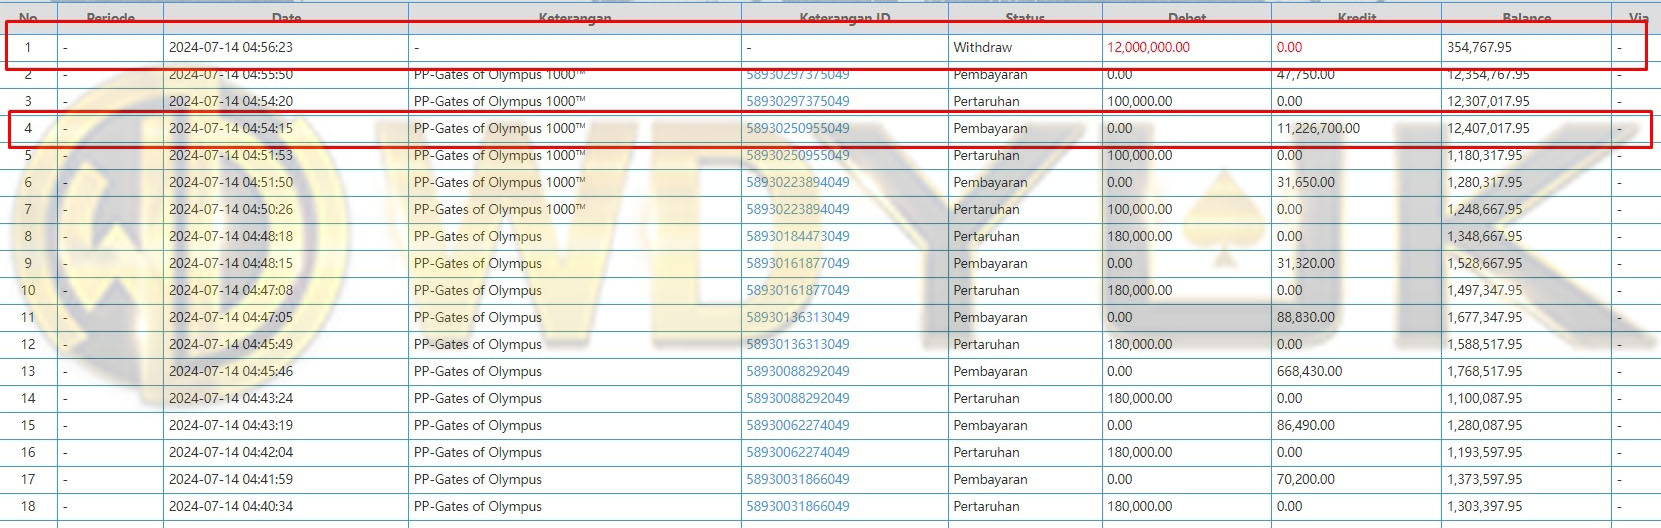Select the Kredit column header
This screenshot has width=1661, height=528.
(1356, 17)
